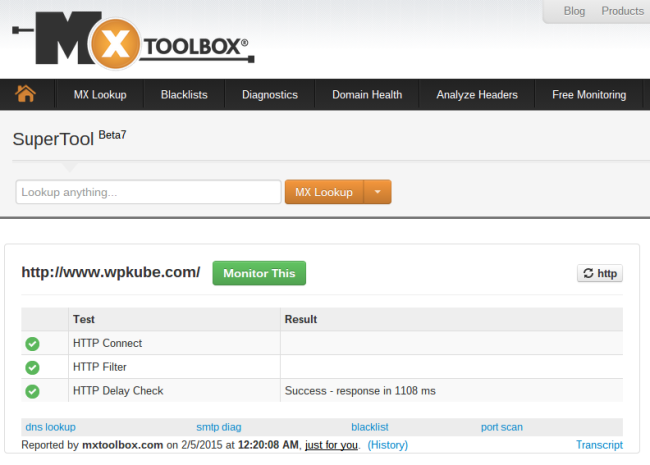Click the blacklist link below results
This screenshot has width=650, height=465.
point(370,427)
